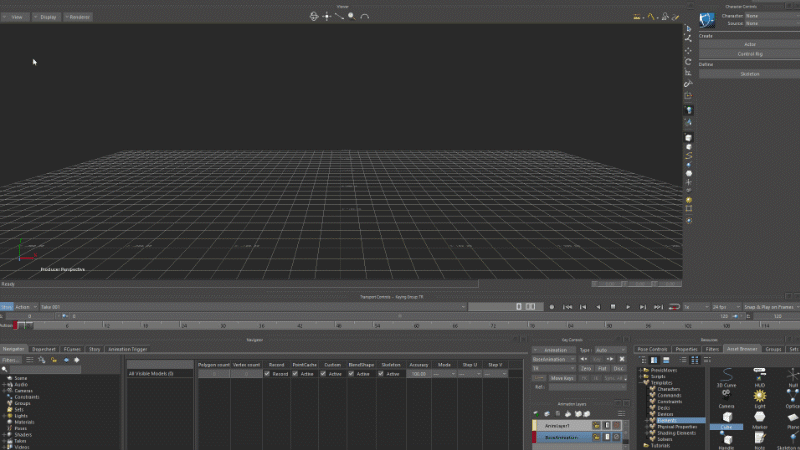This screenshot has height=450, width=800.
Task: Select the Rotate tool in viewer toolbar
Action: [688, 61]
